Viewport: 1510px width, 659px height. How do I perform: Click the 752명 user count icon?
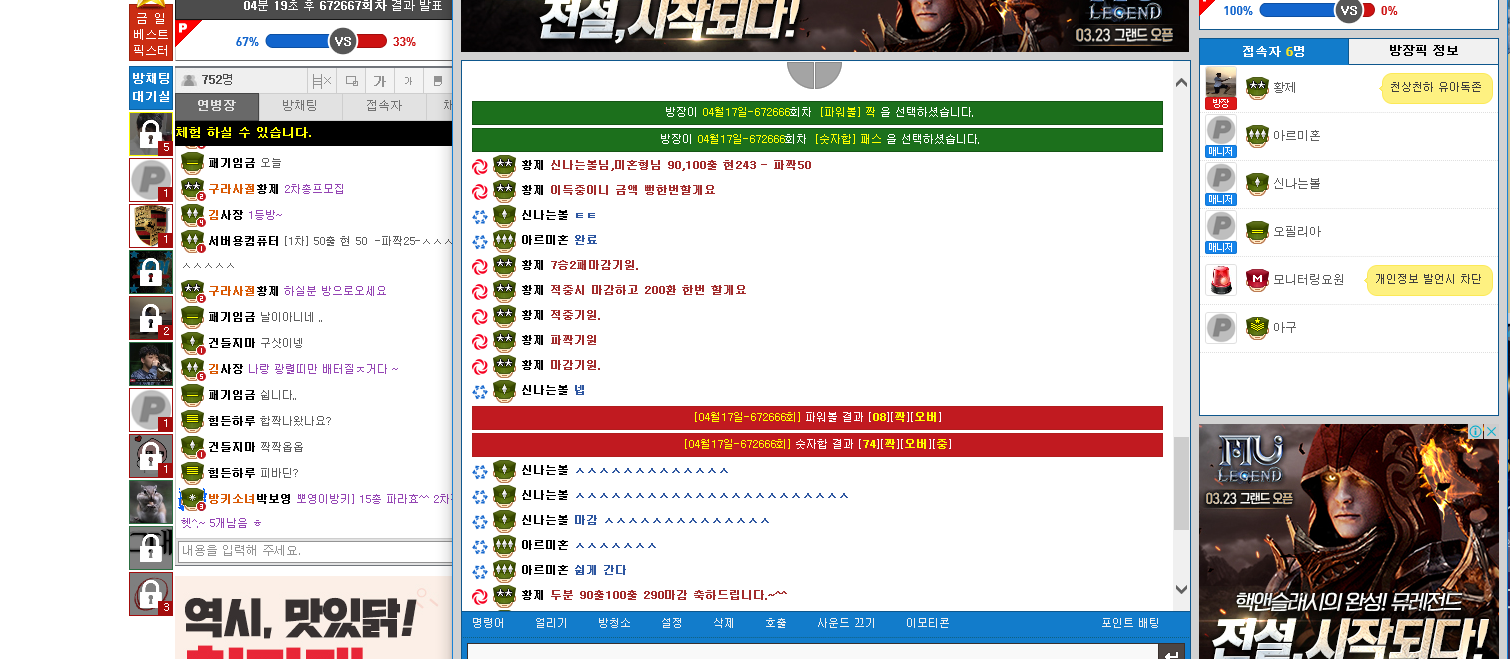(189, 80)
